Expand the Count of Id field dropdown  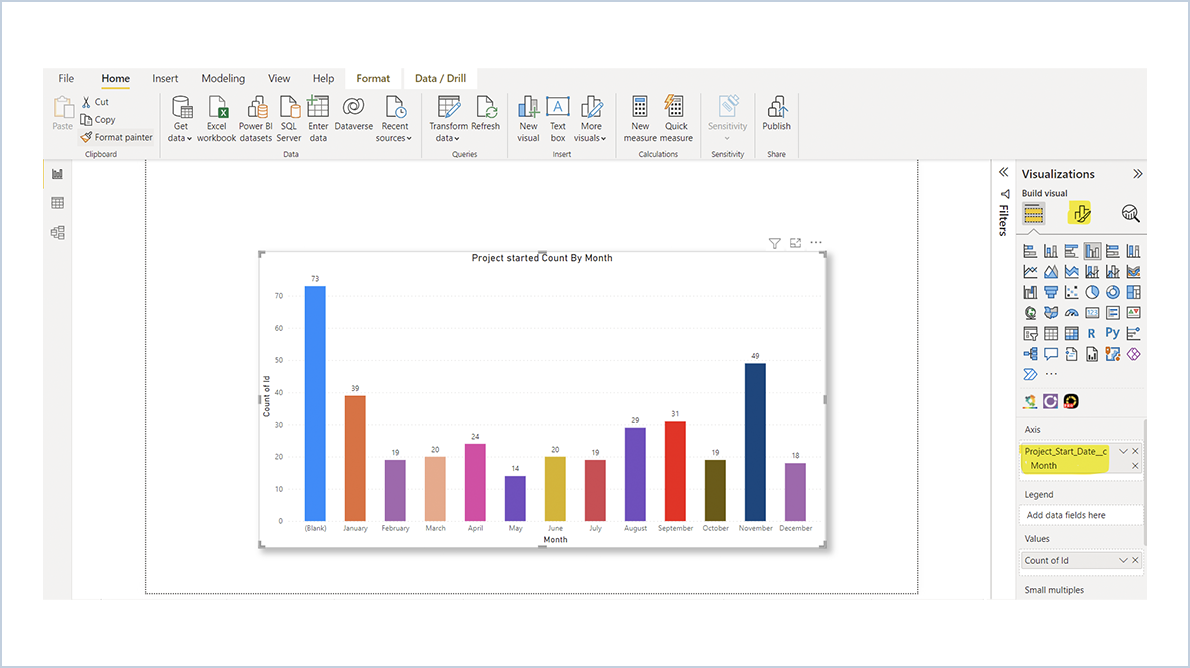[x=1124, y=561]
